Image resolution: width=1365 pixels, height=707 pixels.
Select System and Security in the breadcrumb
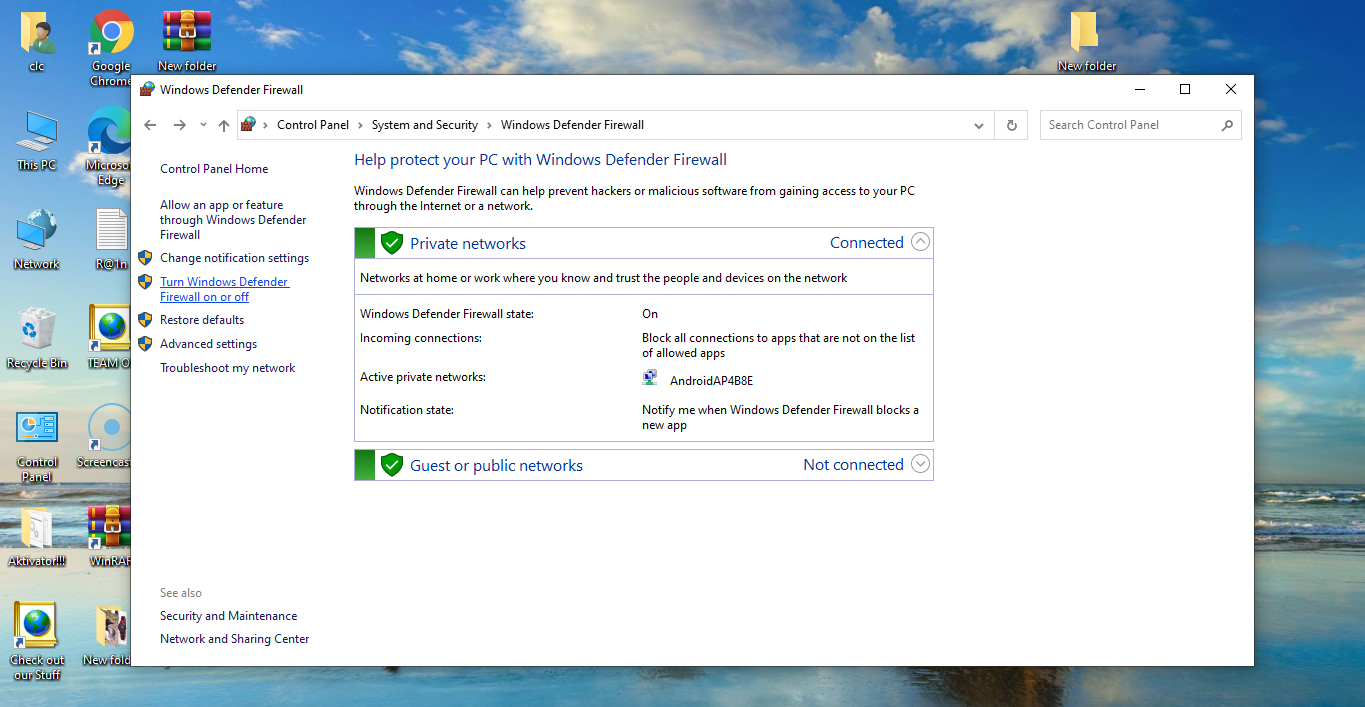[424, 124]
